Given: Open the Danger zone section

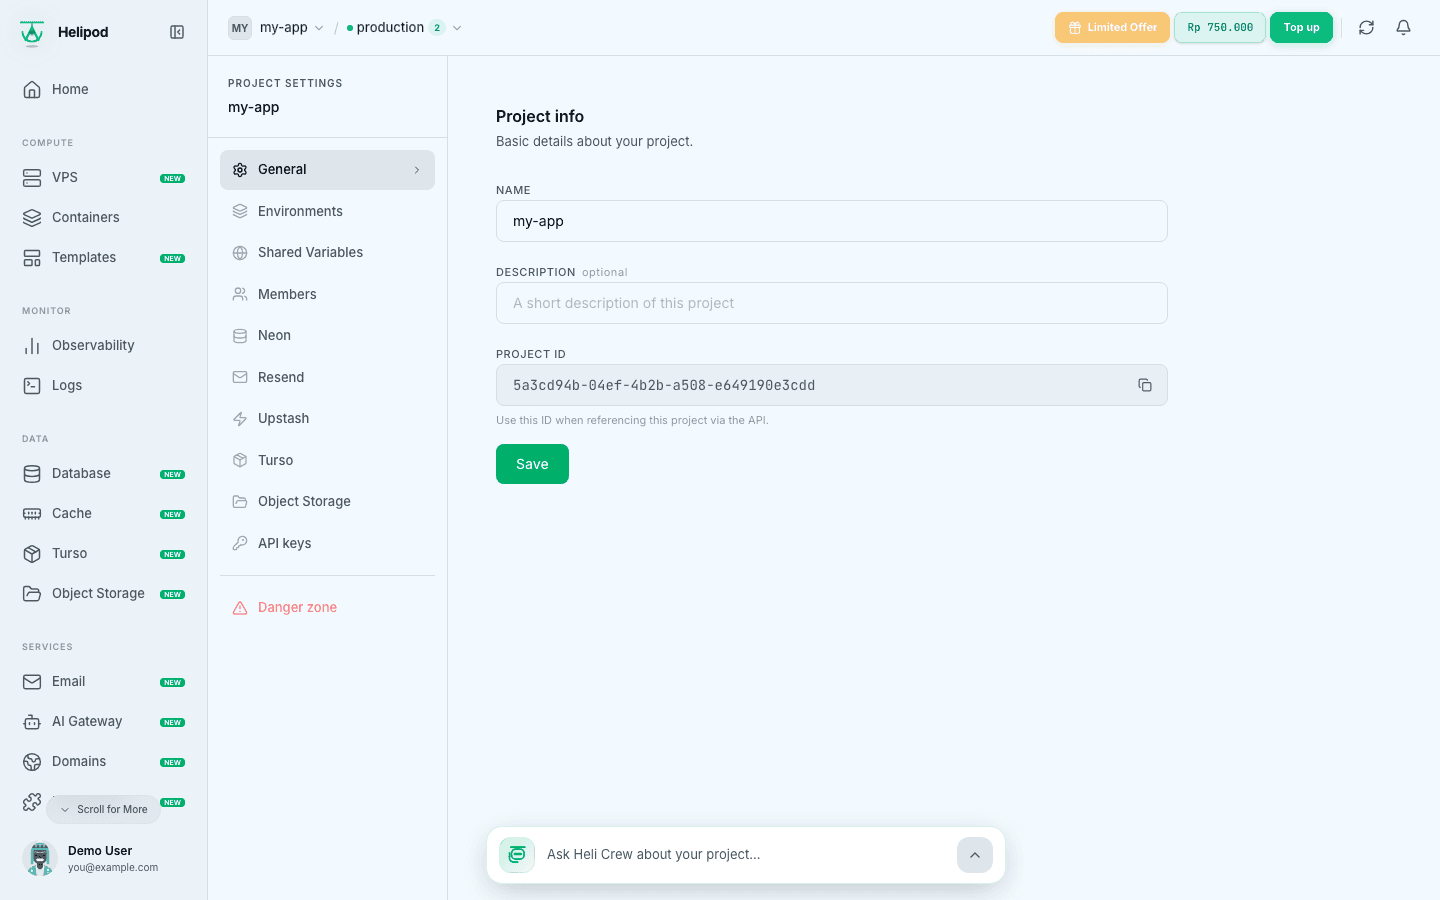Looking at the screenshot, I should [327, 607].
